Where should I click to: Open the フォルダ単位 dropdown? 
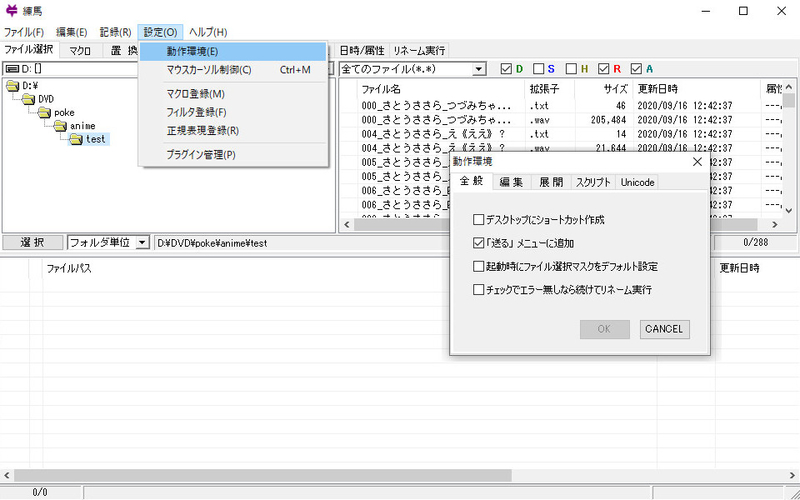(142, 243)
